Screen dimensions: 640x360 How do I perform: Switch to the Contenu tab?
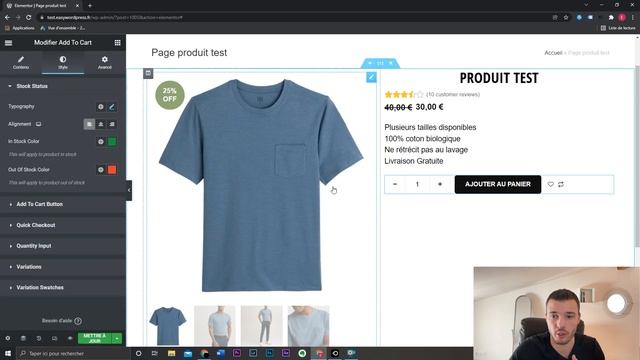[21, 62]
